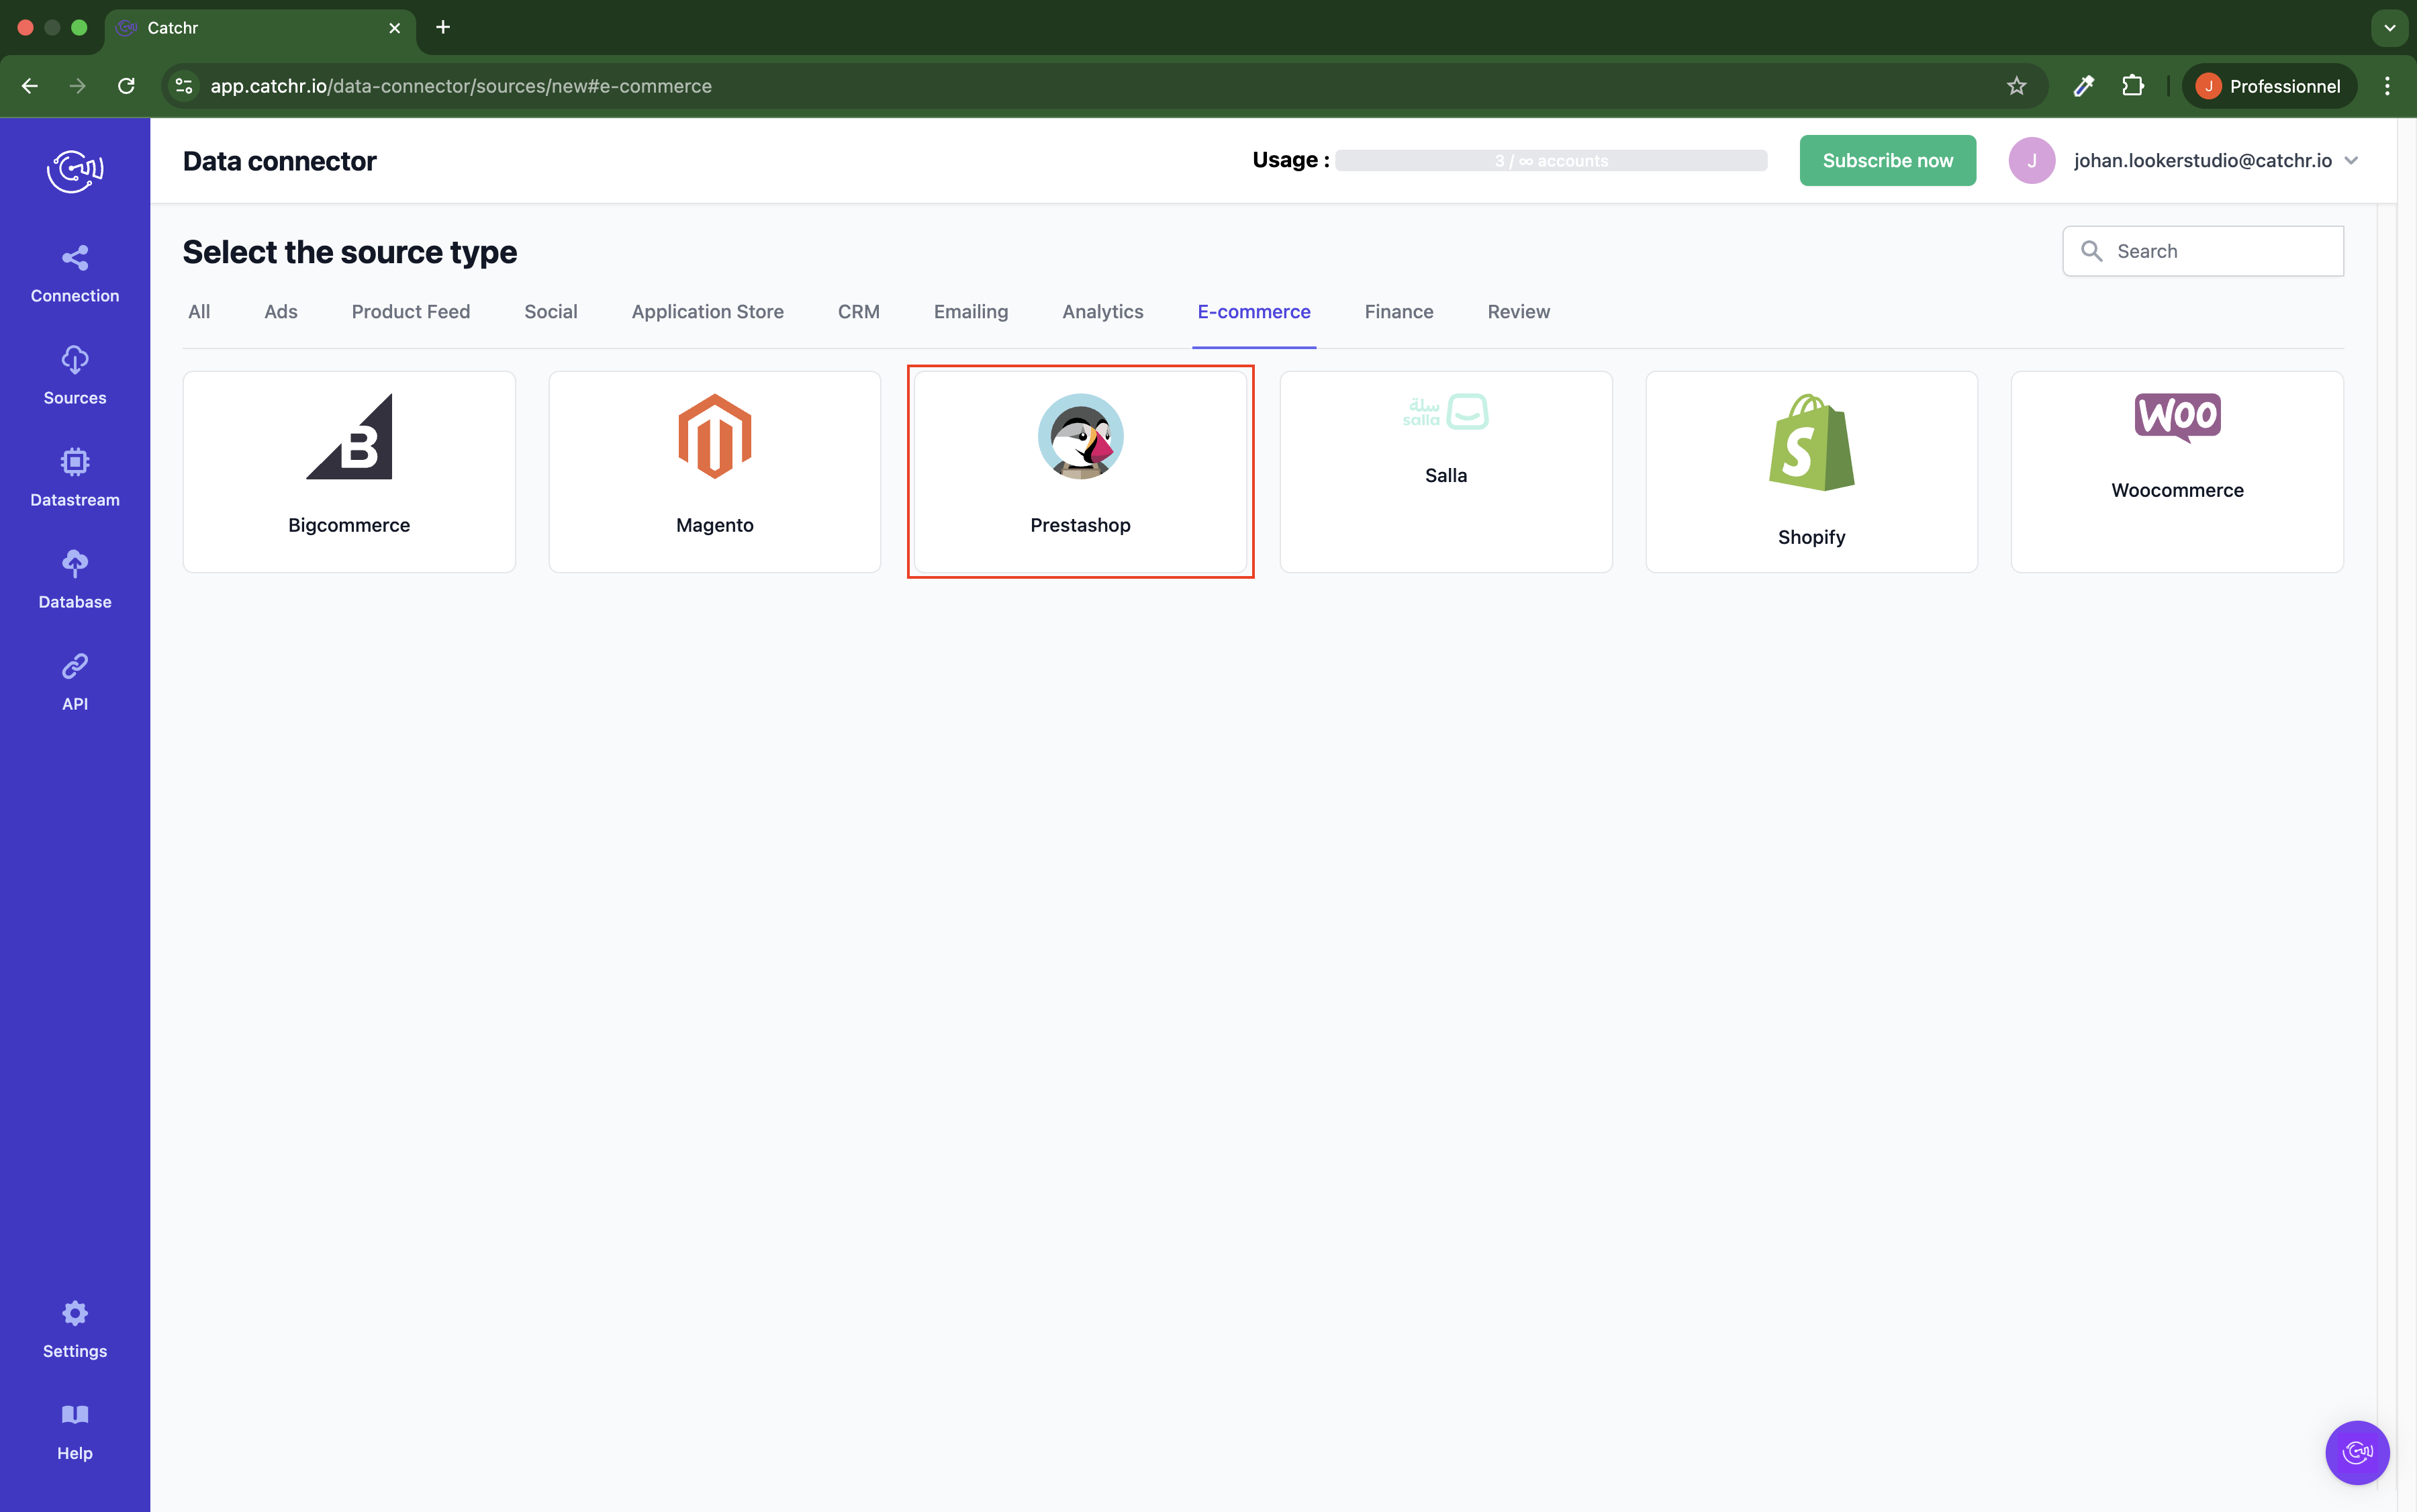Image resolution: width=2417 pixels, height=1512 pixels.
Task: Open the browser extensions puzzle icon
Action: pos(2133,86)
